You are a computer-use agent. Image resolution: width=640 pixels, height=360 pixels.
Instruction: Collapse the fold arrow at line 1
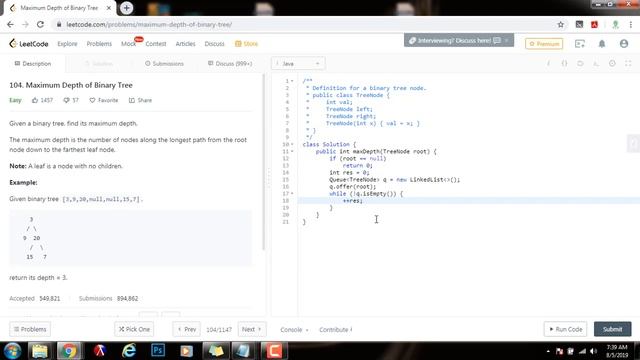(292, 81)
